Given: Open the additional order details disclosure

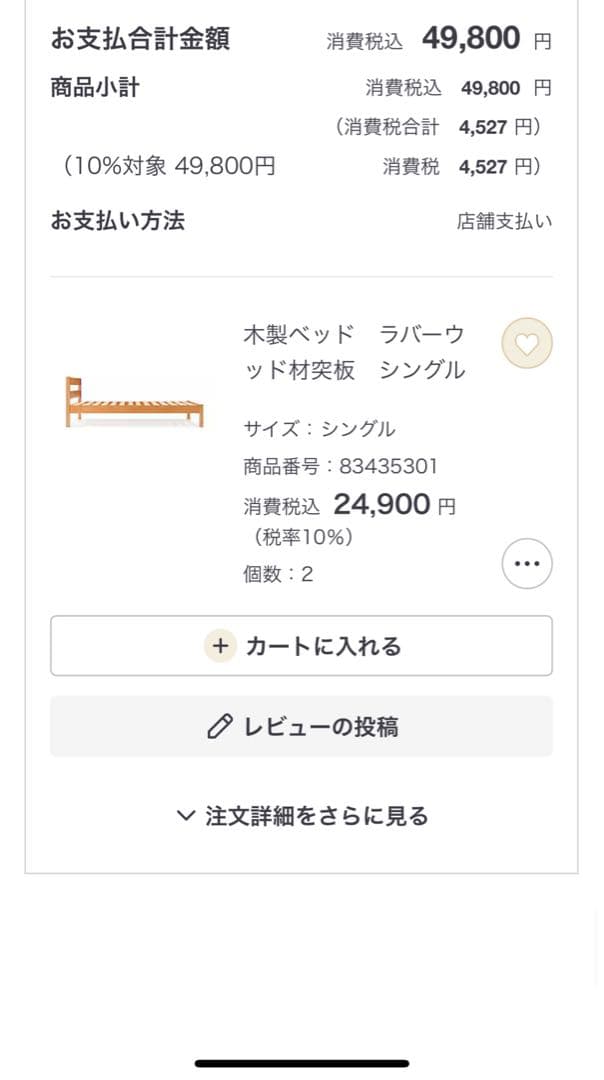Looking at the screenshot, I should click(302, 814).
